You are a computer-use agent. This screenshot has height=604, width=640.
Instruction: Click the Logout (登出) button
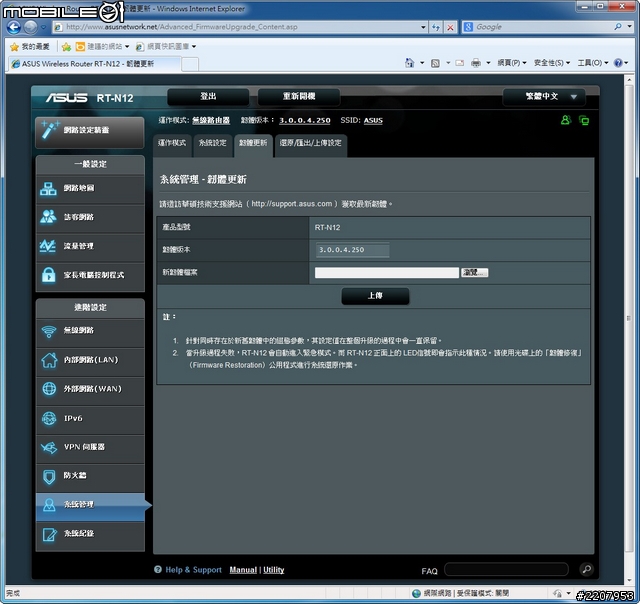coord(208,97)
